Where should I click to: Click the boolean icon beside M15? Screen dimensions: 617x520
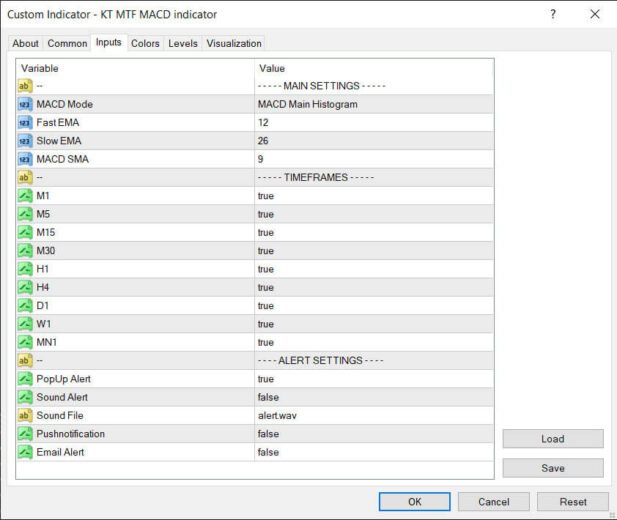[25, 233]
